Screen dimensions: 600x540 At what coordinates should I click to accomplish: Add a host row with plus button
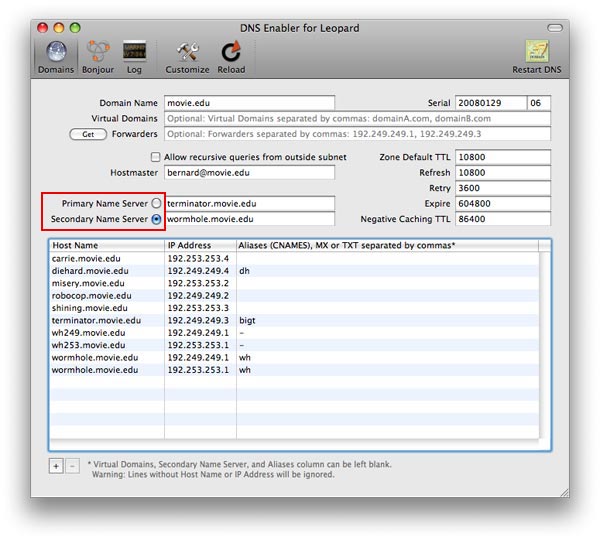coord(55,465)
